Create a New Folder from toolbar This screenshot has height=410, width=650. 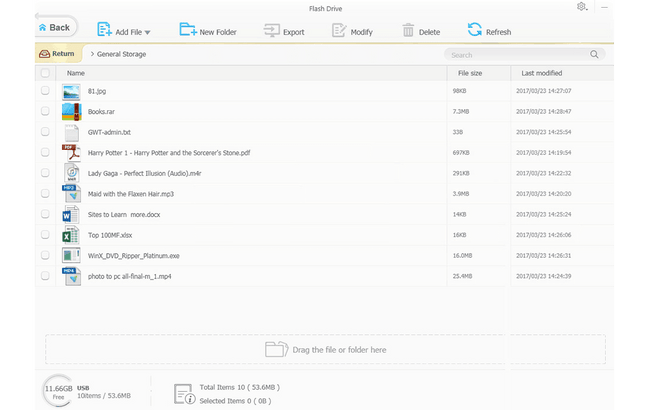187,30
